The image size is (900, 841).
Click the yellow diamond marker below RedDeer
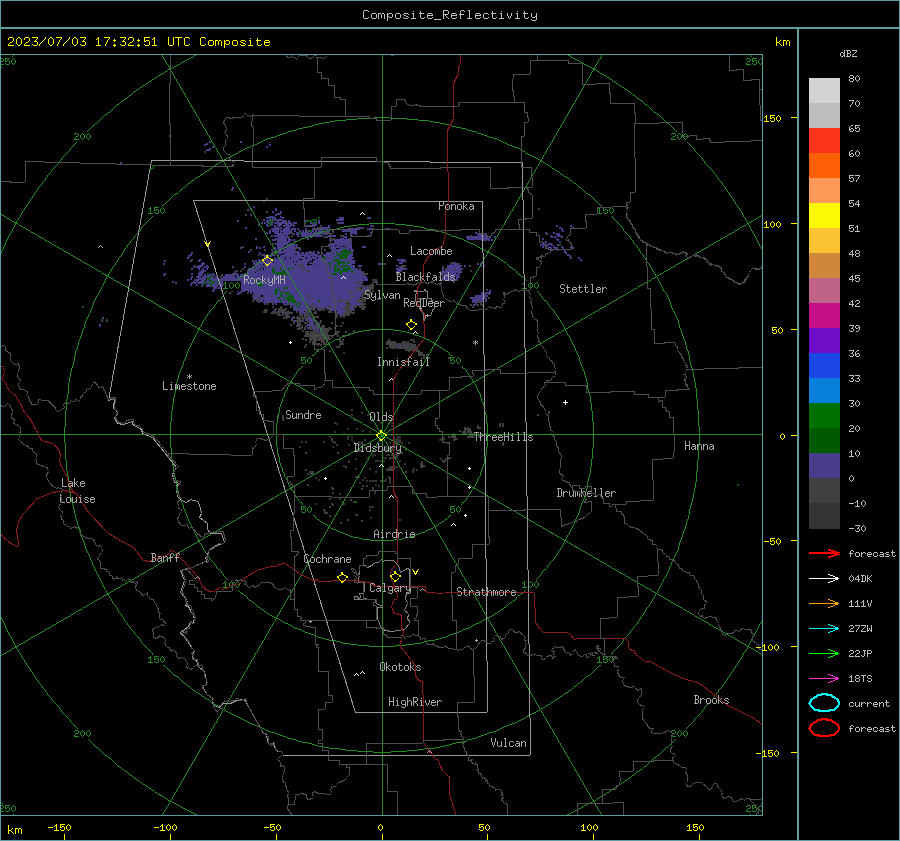[x=412, y=325]
